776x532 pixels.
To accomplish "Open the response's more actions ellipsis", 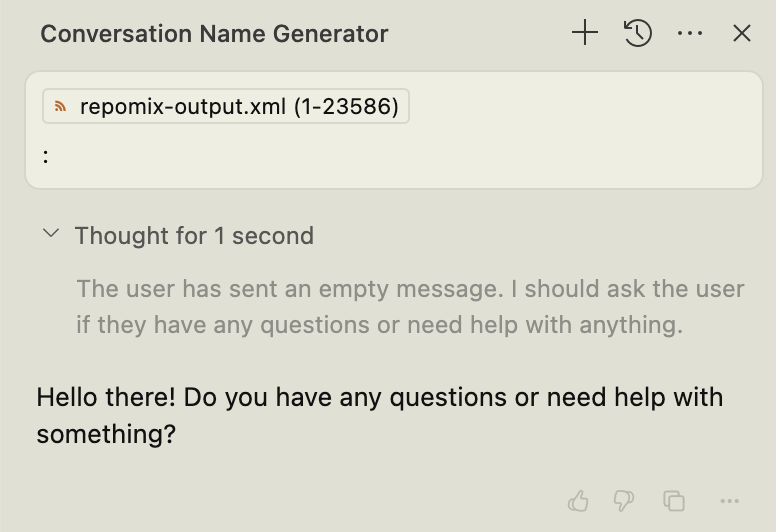I will pyautogui.click(x=729, y=500).
